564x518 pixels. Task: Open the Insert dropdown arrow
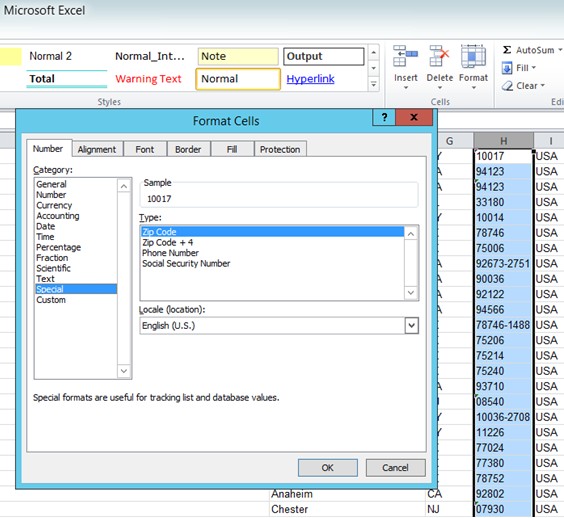click(406, 87)
